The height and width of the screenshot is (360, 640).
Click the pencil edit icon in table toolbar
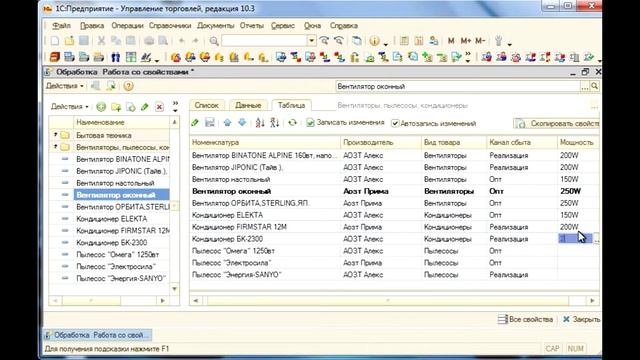tap(195, 122)
